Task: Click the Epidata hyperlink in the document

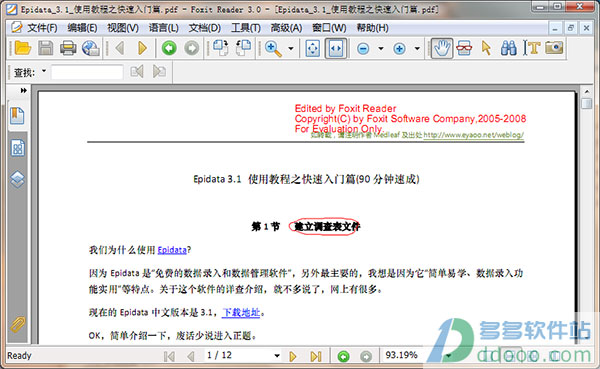Action: 172,250
